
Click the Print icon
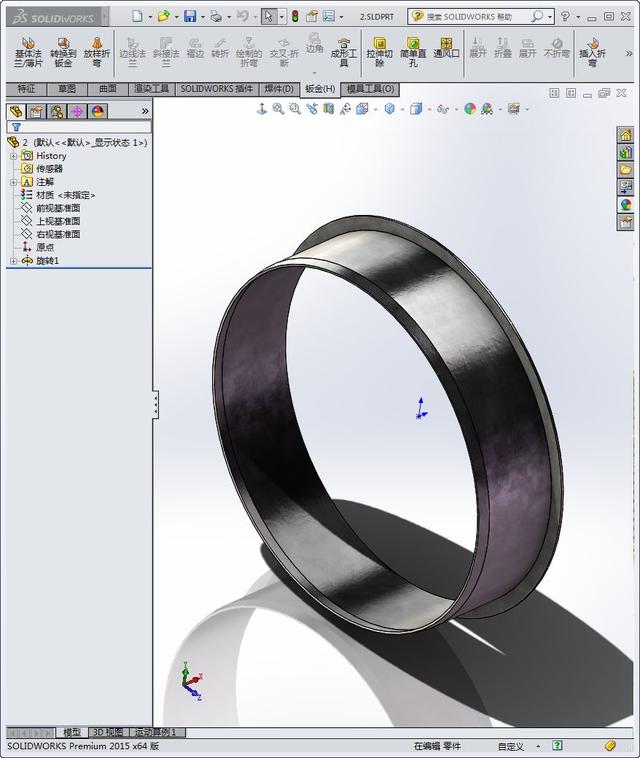click(x=216, y=16)
